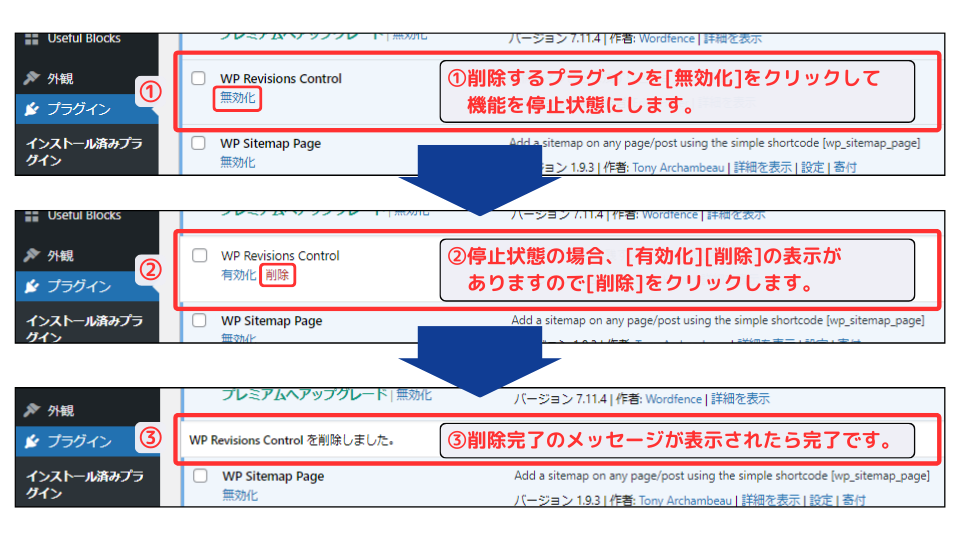
Task: Click the 'WP Revisions Control を削除しました。' message
Action: 292,440
